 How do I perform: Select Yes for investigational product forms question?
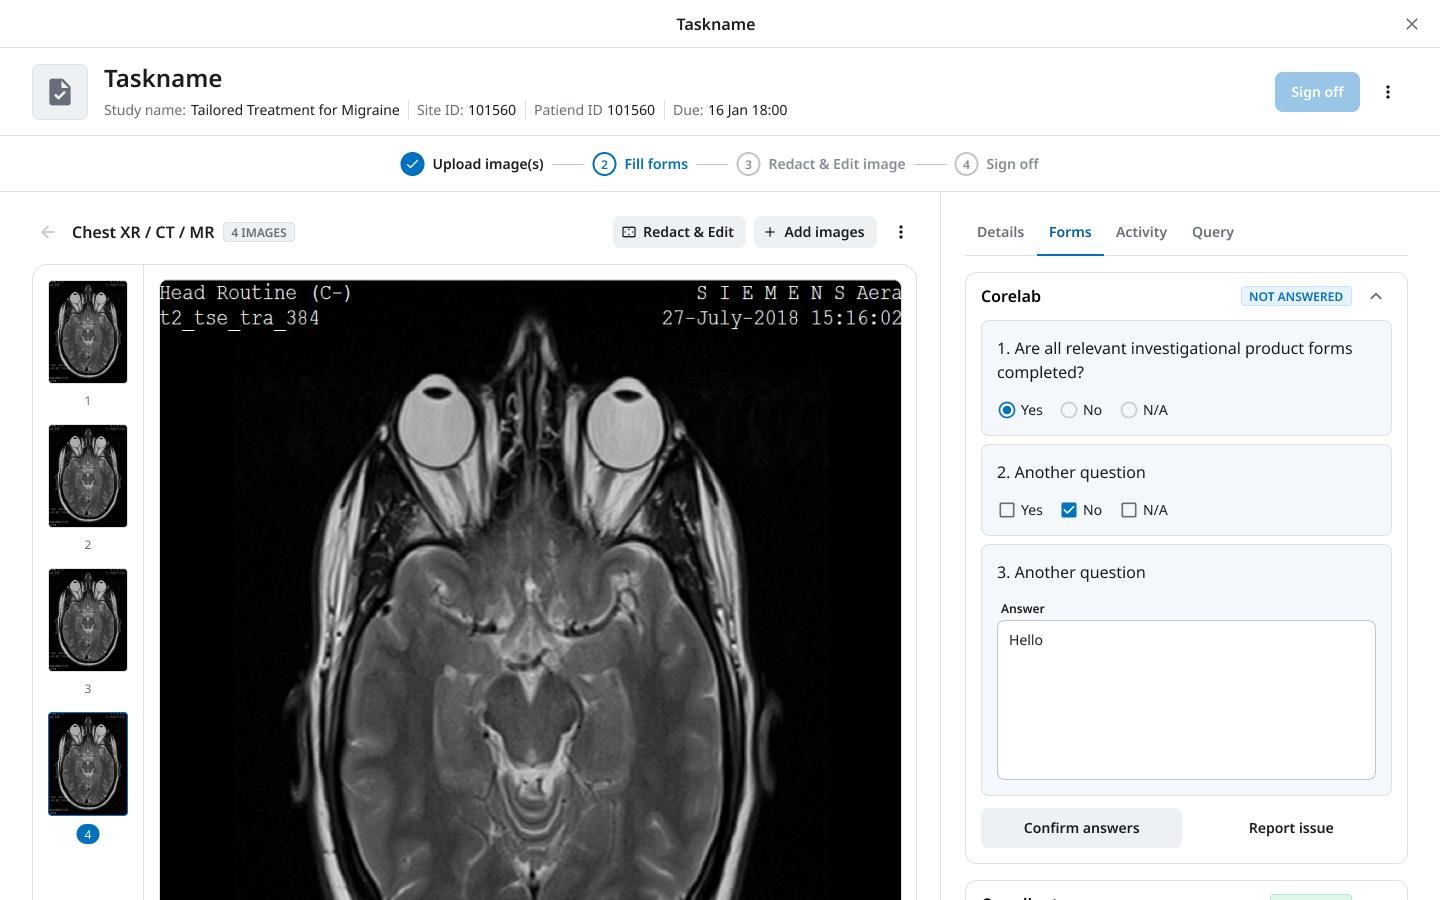(x=1007, y=409)
